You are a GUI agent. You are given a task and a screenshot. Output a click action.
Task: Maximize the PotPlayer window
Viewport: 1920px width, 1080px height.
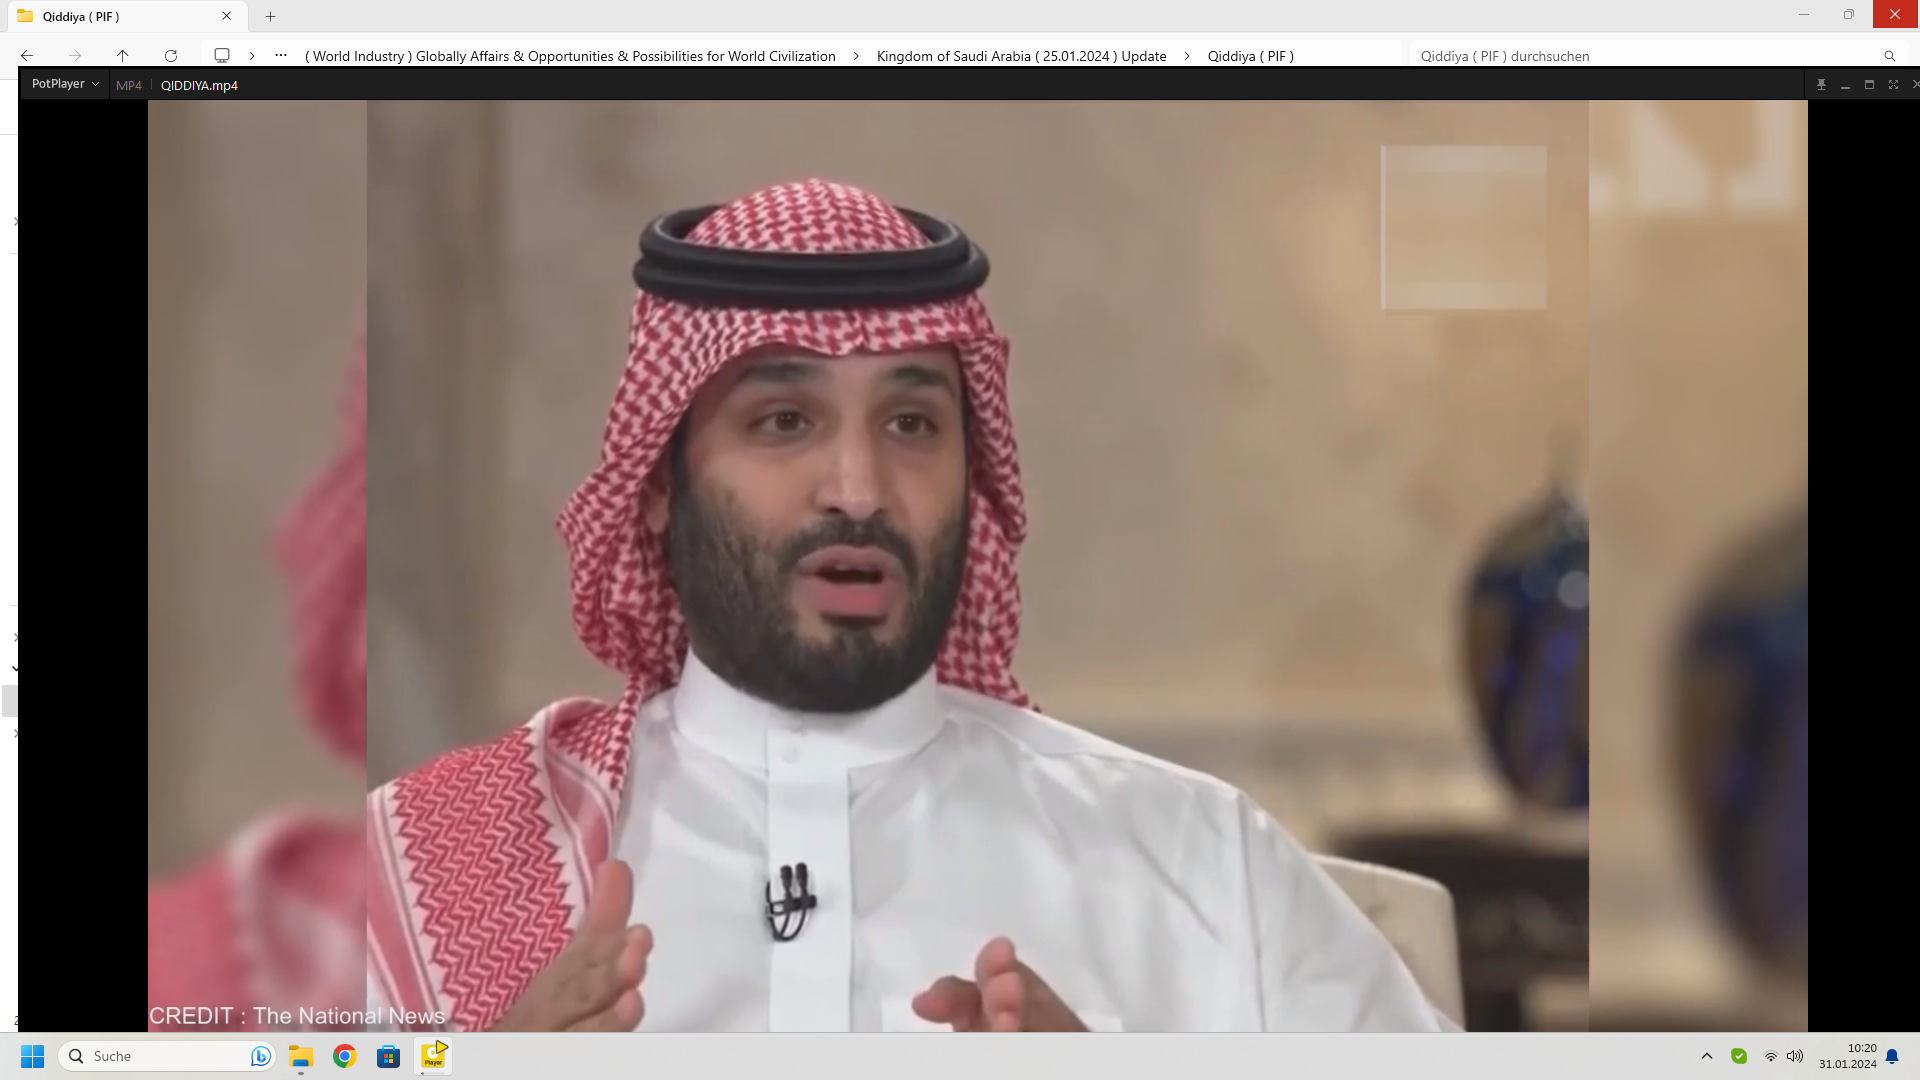click(1869, 85)
